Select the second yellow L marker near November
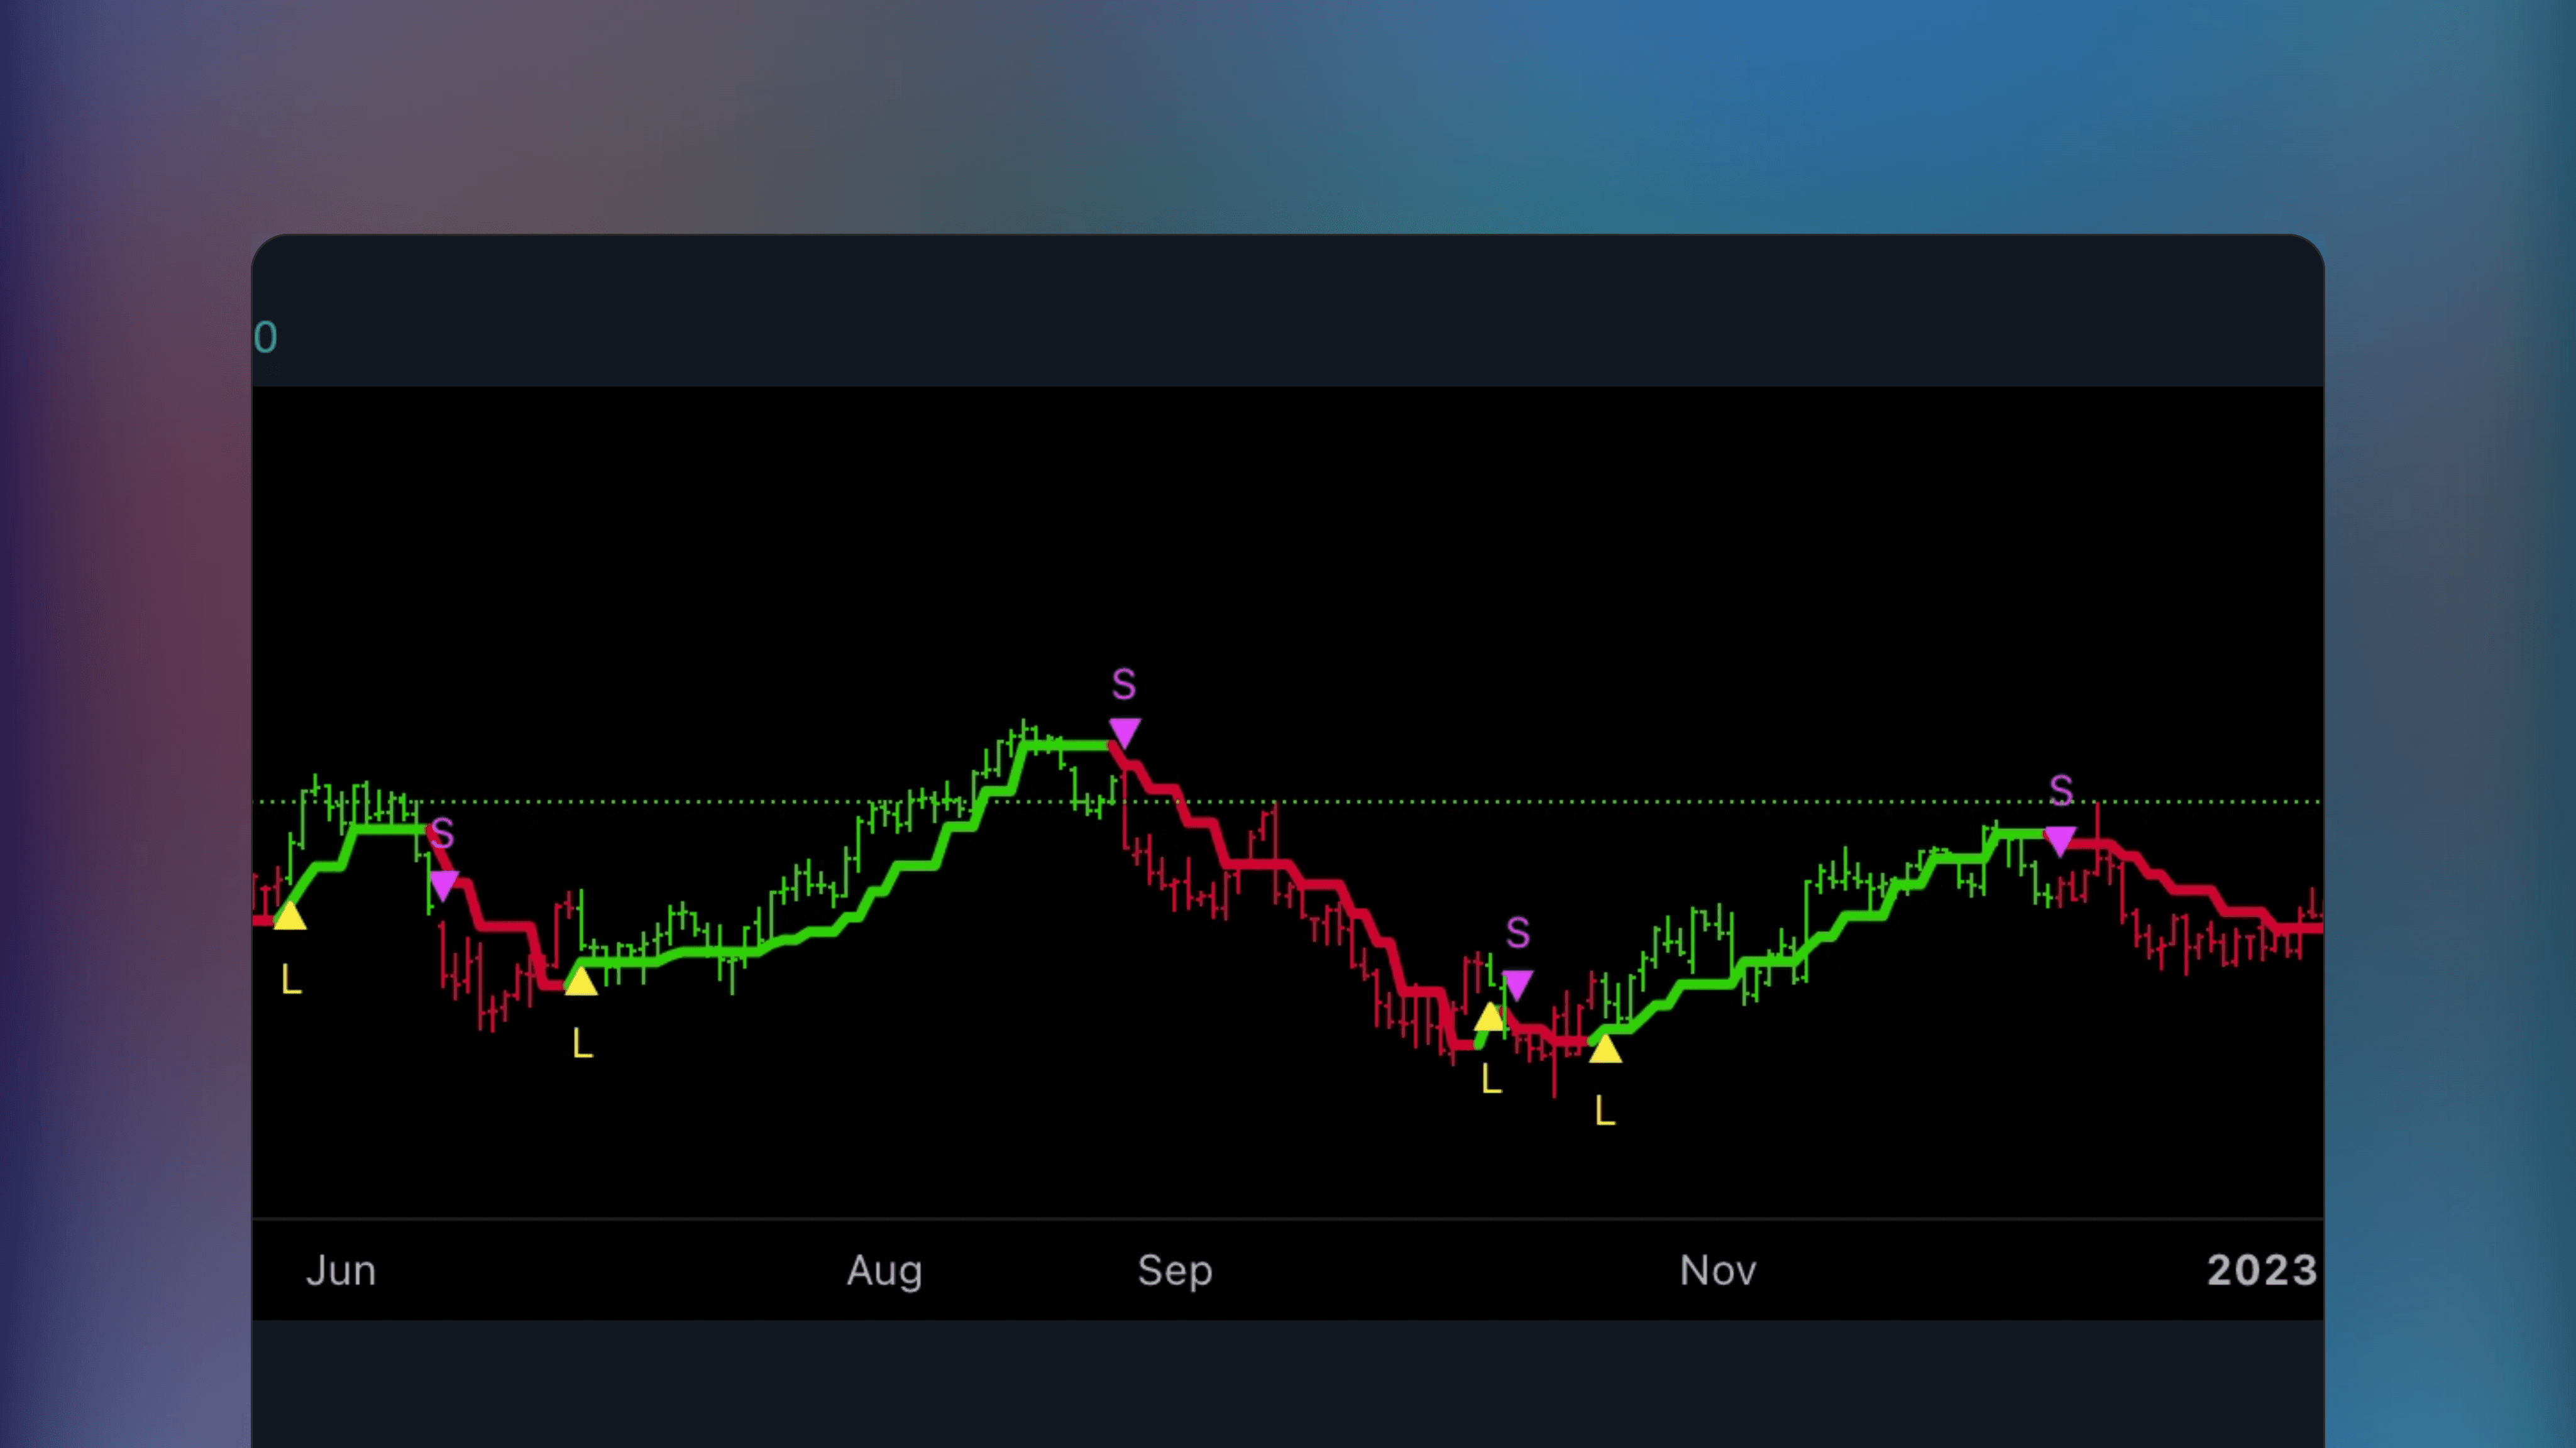 point(1607,1051)
